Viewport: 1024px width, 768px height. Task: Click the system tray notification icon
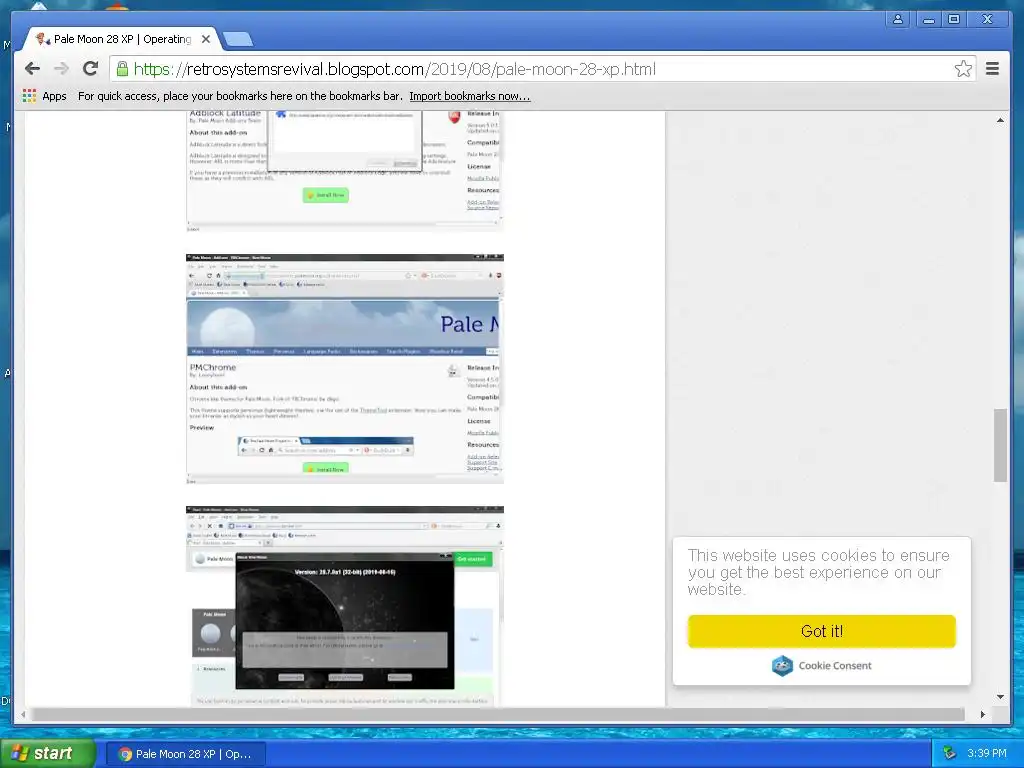(x=950, y=754)
